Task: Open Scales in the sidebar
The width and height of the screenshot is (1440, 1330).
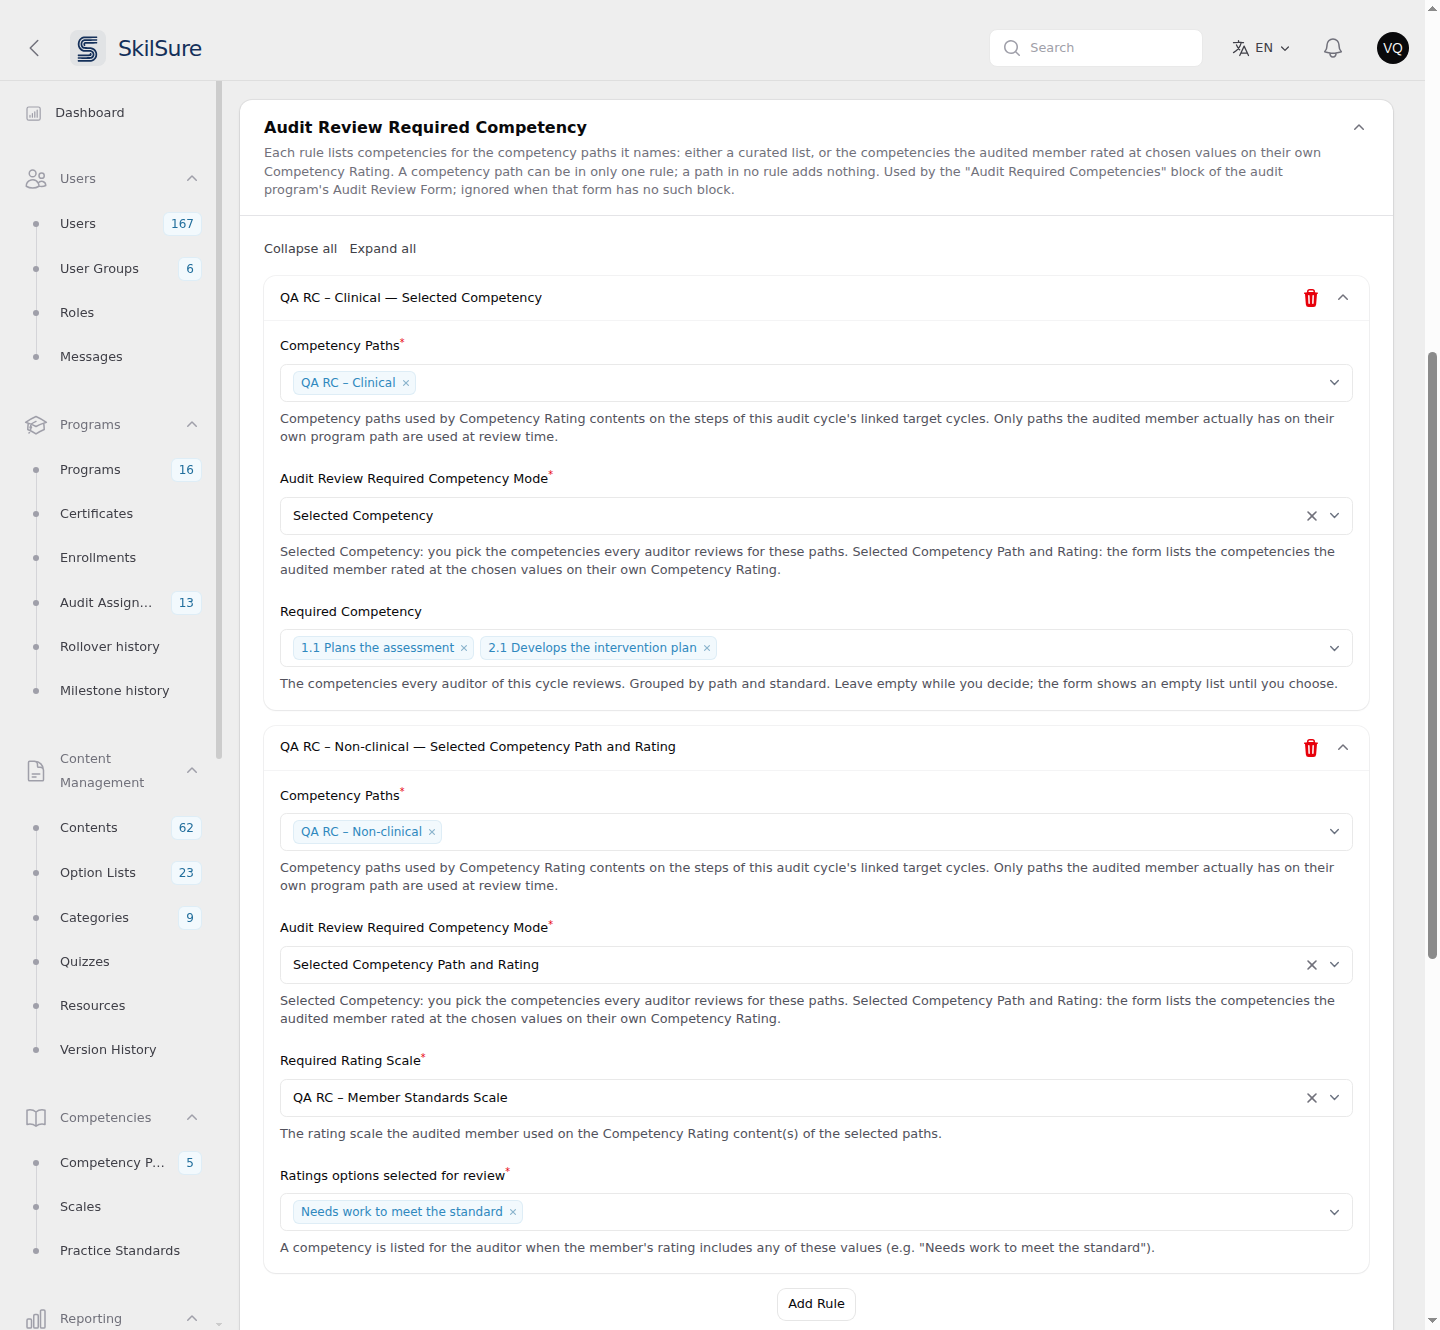Action: (x=80, y=1207)
